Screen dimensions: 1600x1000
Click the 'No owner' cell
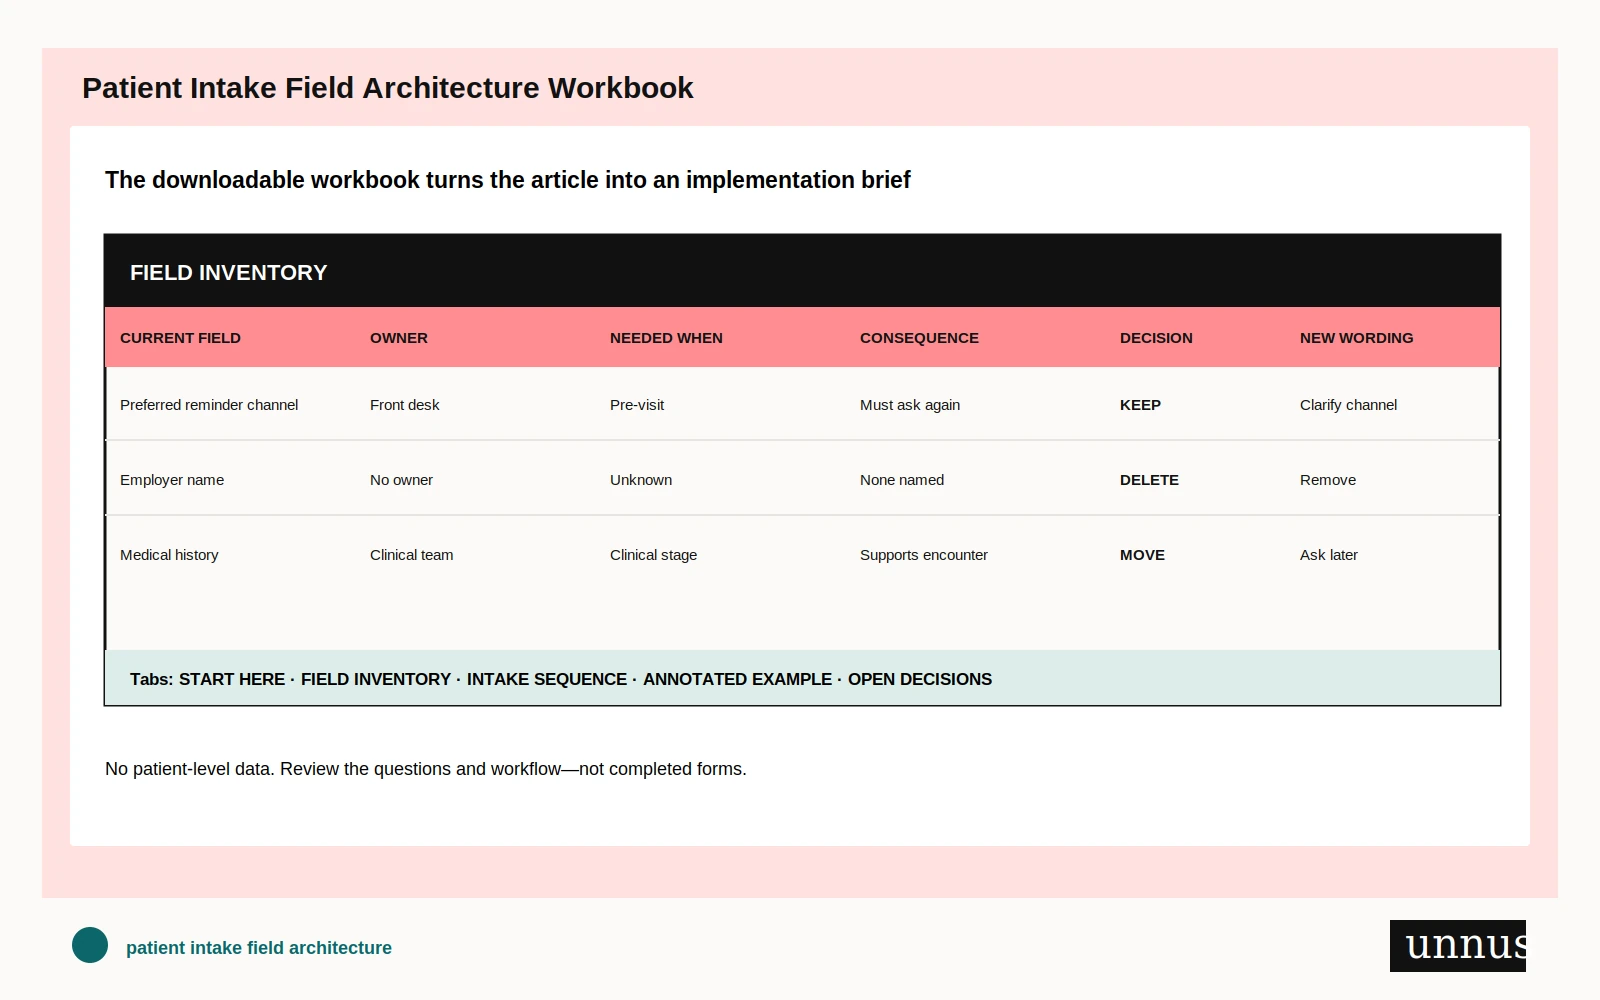(401, 480)
